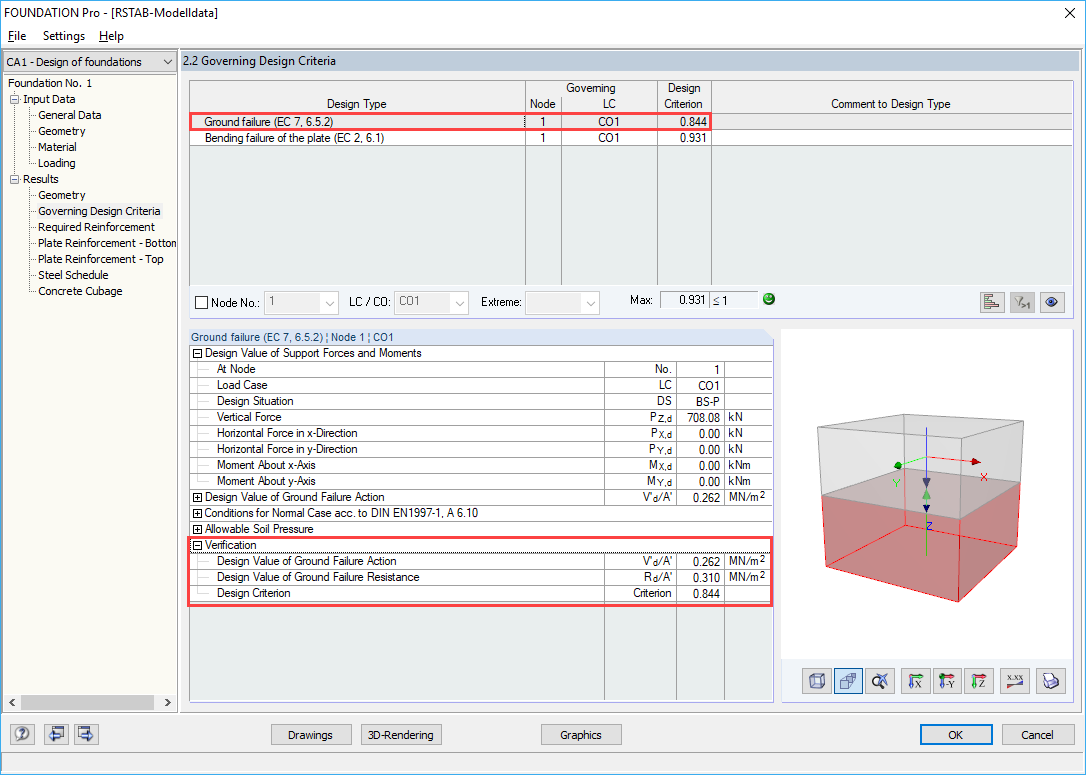Select Material in the tree
The image size is (1086, 775).
57,147
